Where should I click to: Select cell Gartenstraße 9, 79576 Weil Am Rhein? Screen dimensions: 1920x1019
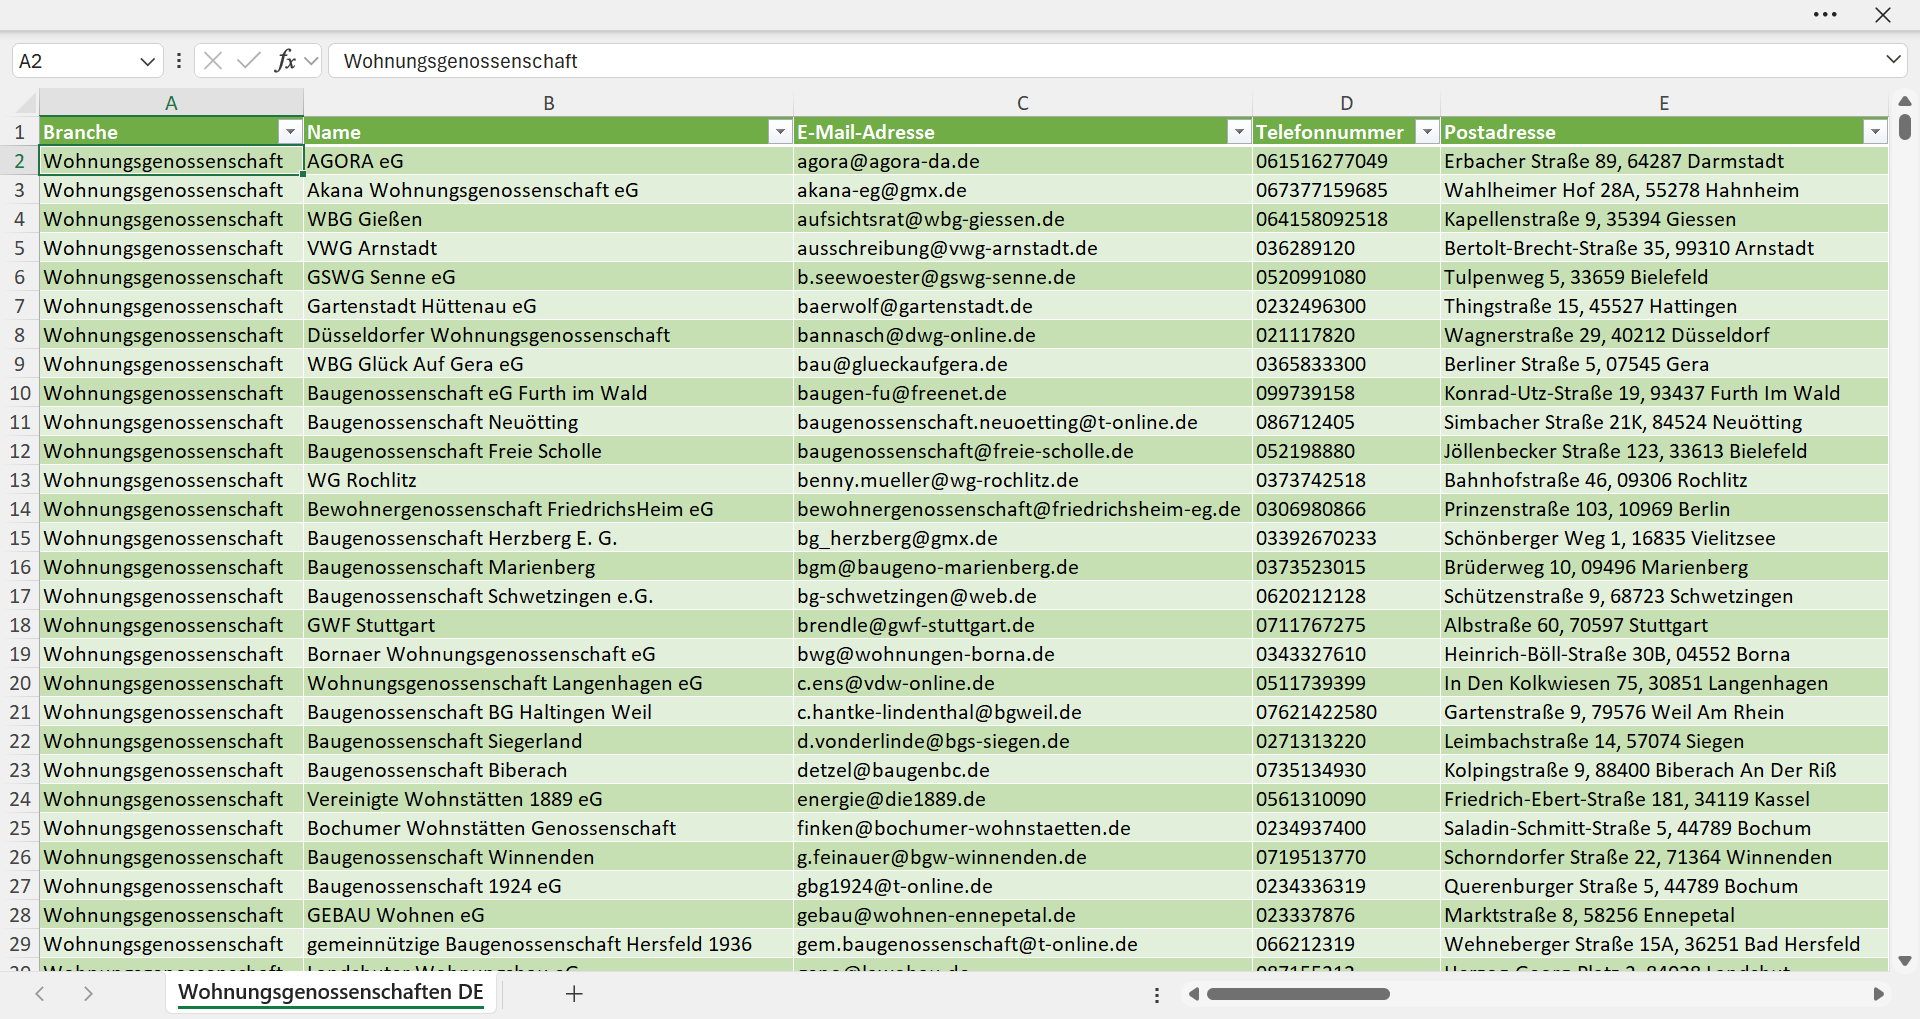pyautogui.click(x=1664, y=712)
